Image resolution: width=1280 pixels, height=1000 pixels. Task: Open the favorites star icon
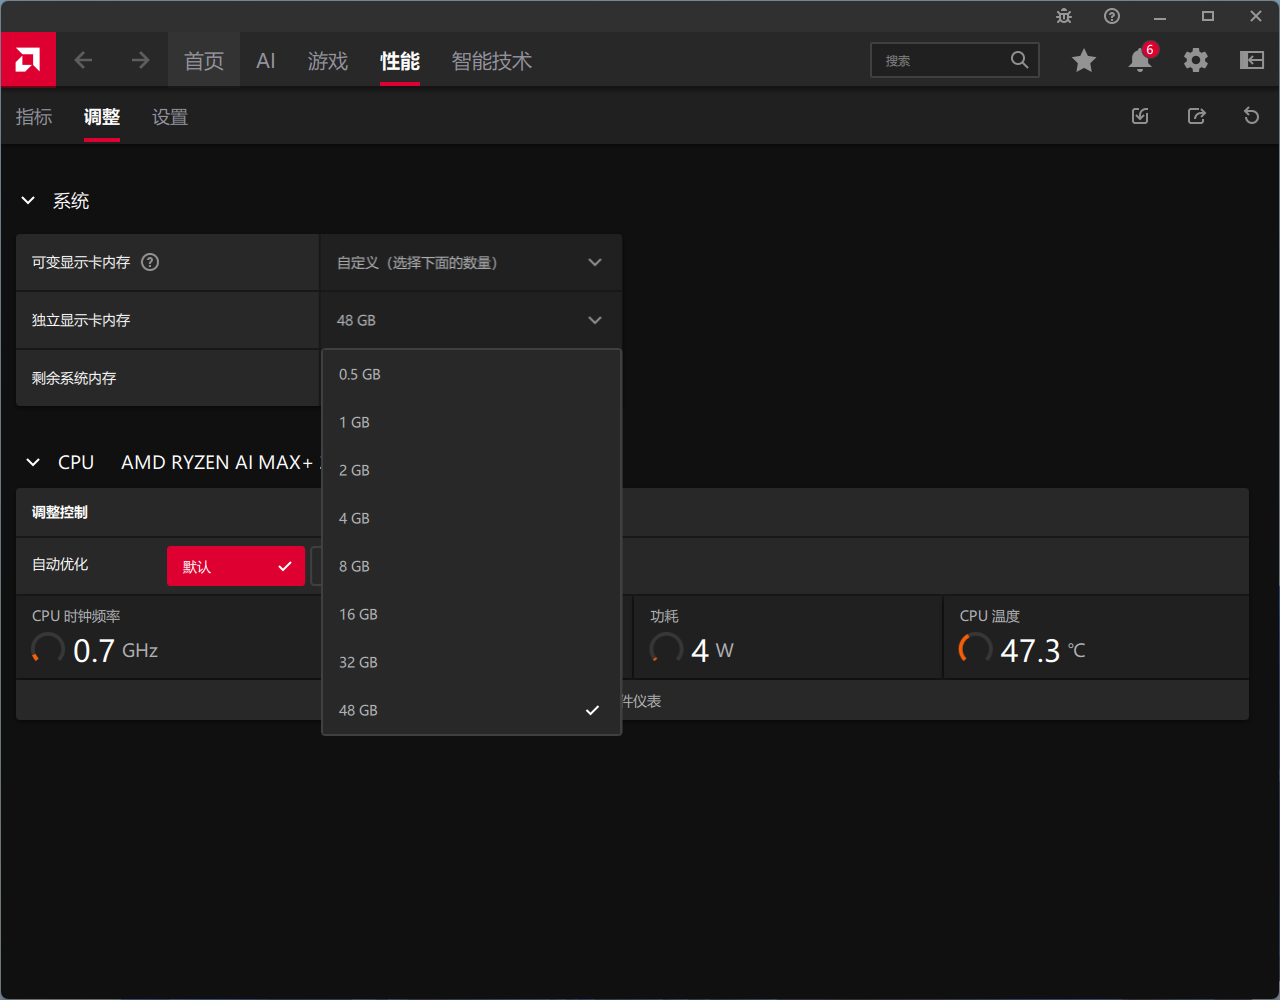click(x=1084, y=61)
